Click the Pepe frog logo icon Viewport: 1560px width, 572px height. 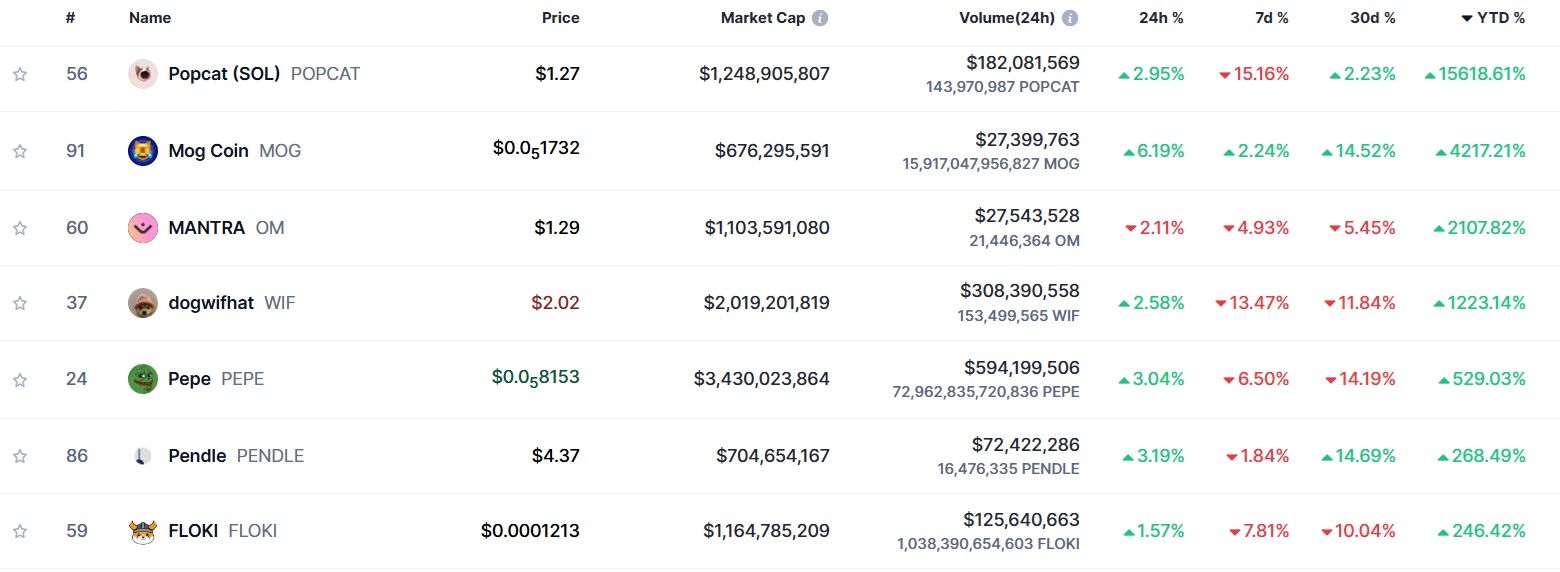(143, 379)
